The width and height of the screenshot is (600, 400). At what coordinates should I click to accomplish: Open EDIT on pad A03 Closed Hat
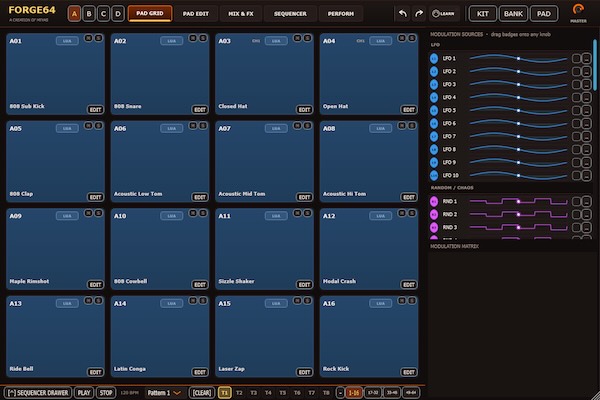(x=304, y=110)
